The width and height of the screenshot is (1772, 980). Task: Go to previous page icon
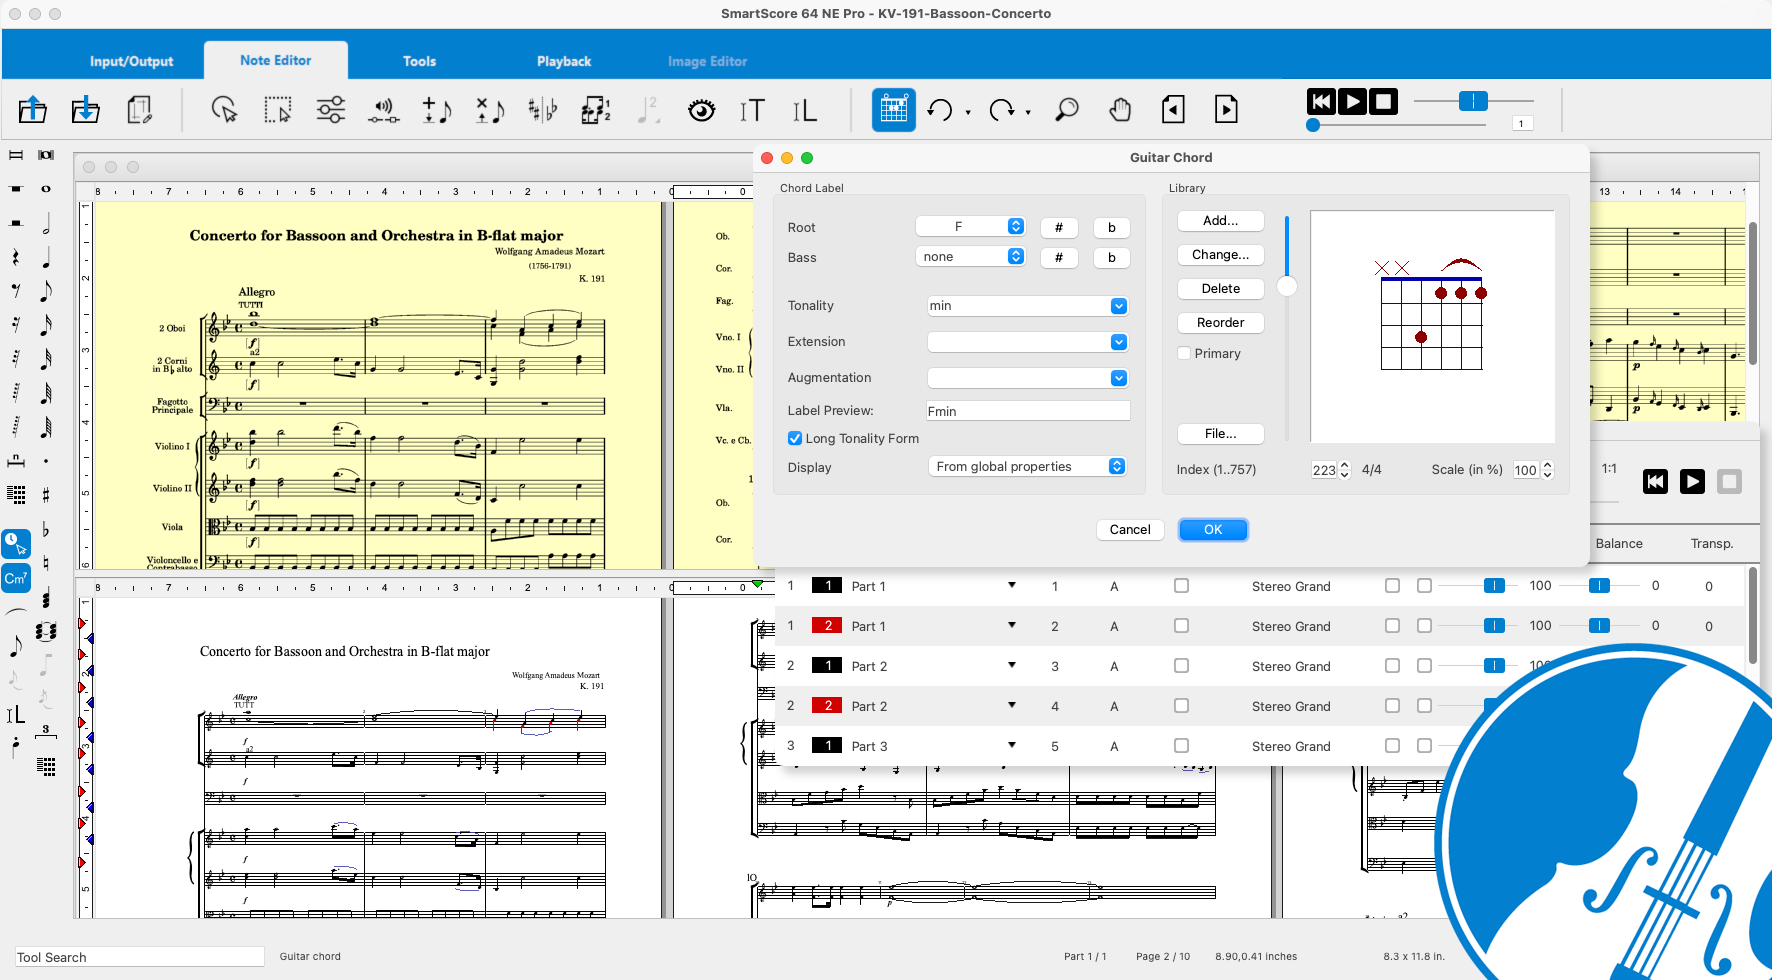click(x=1174, y=109)
